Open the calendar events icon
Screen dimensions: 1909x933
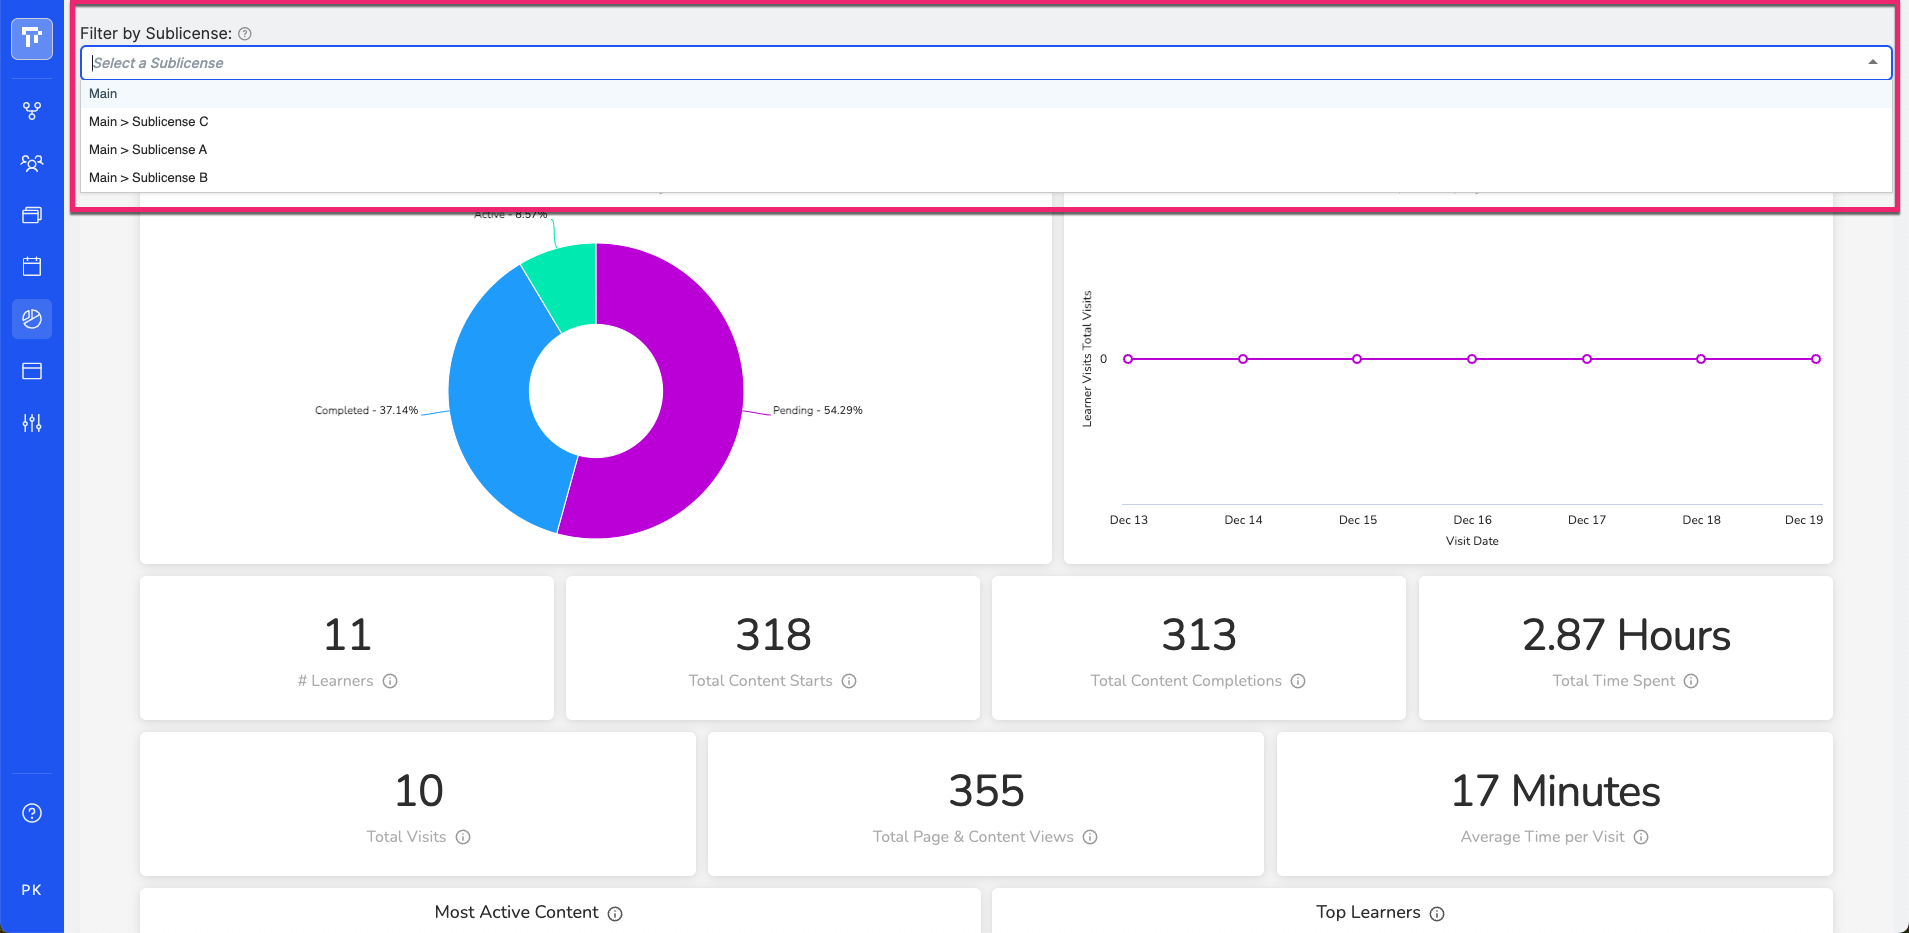32,267
